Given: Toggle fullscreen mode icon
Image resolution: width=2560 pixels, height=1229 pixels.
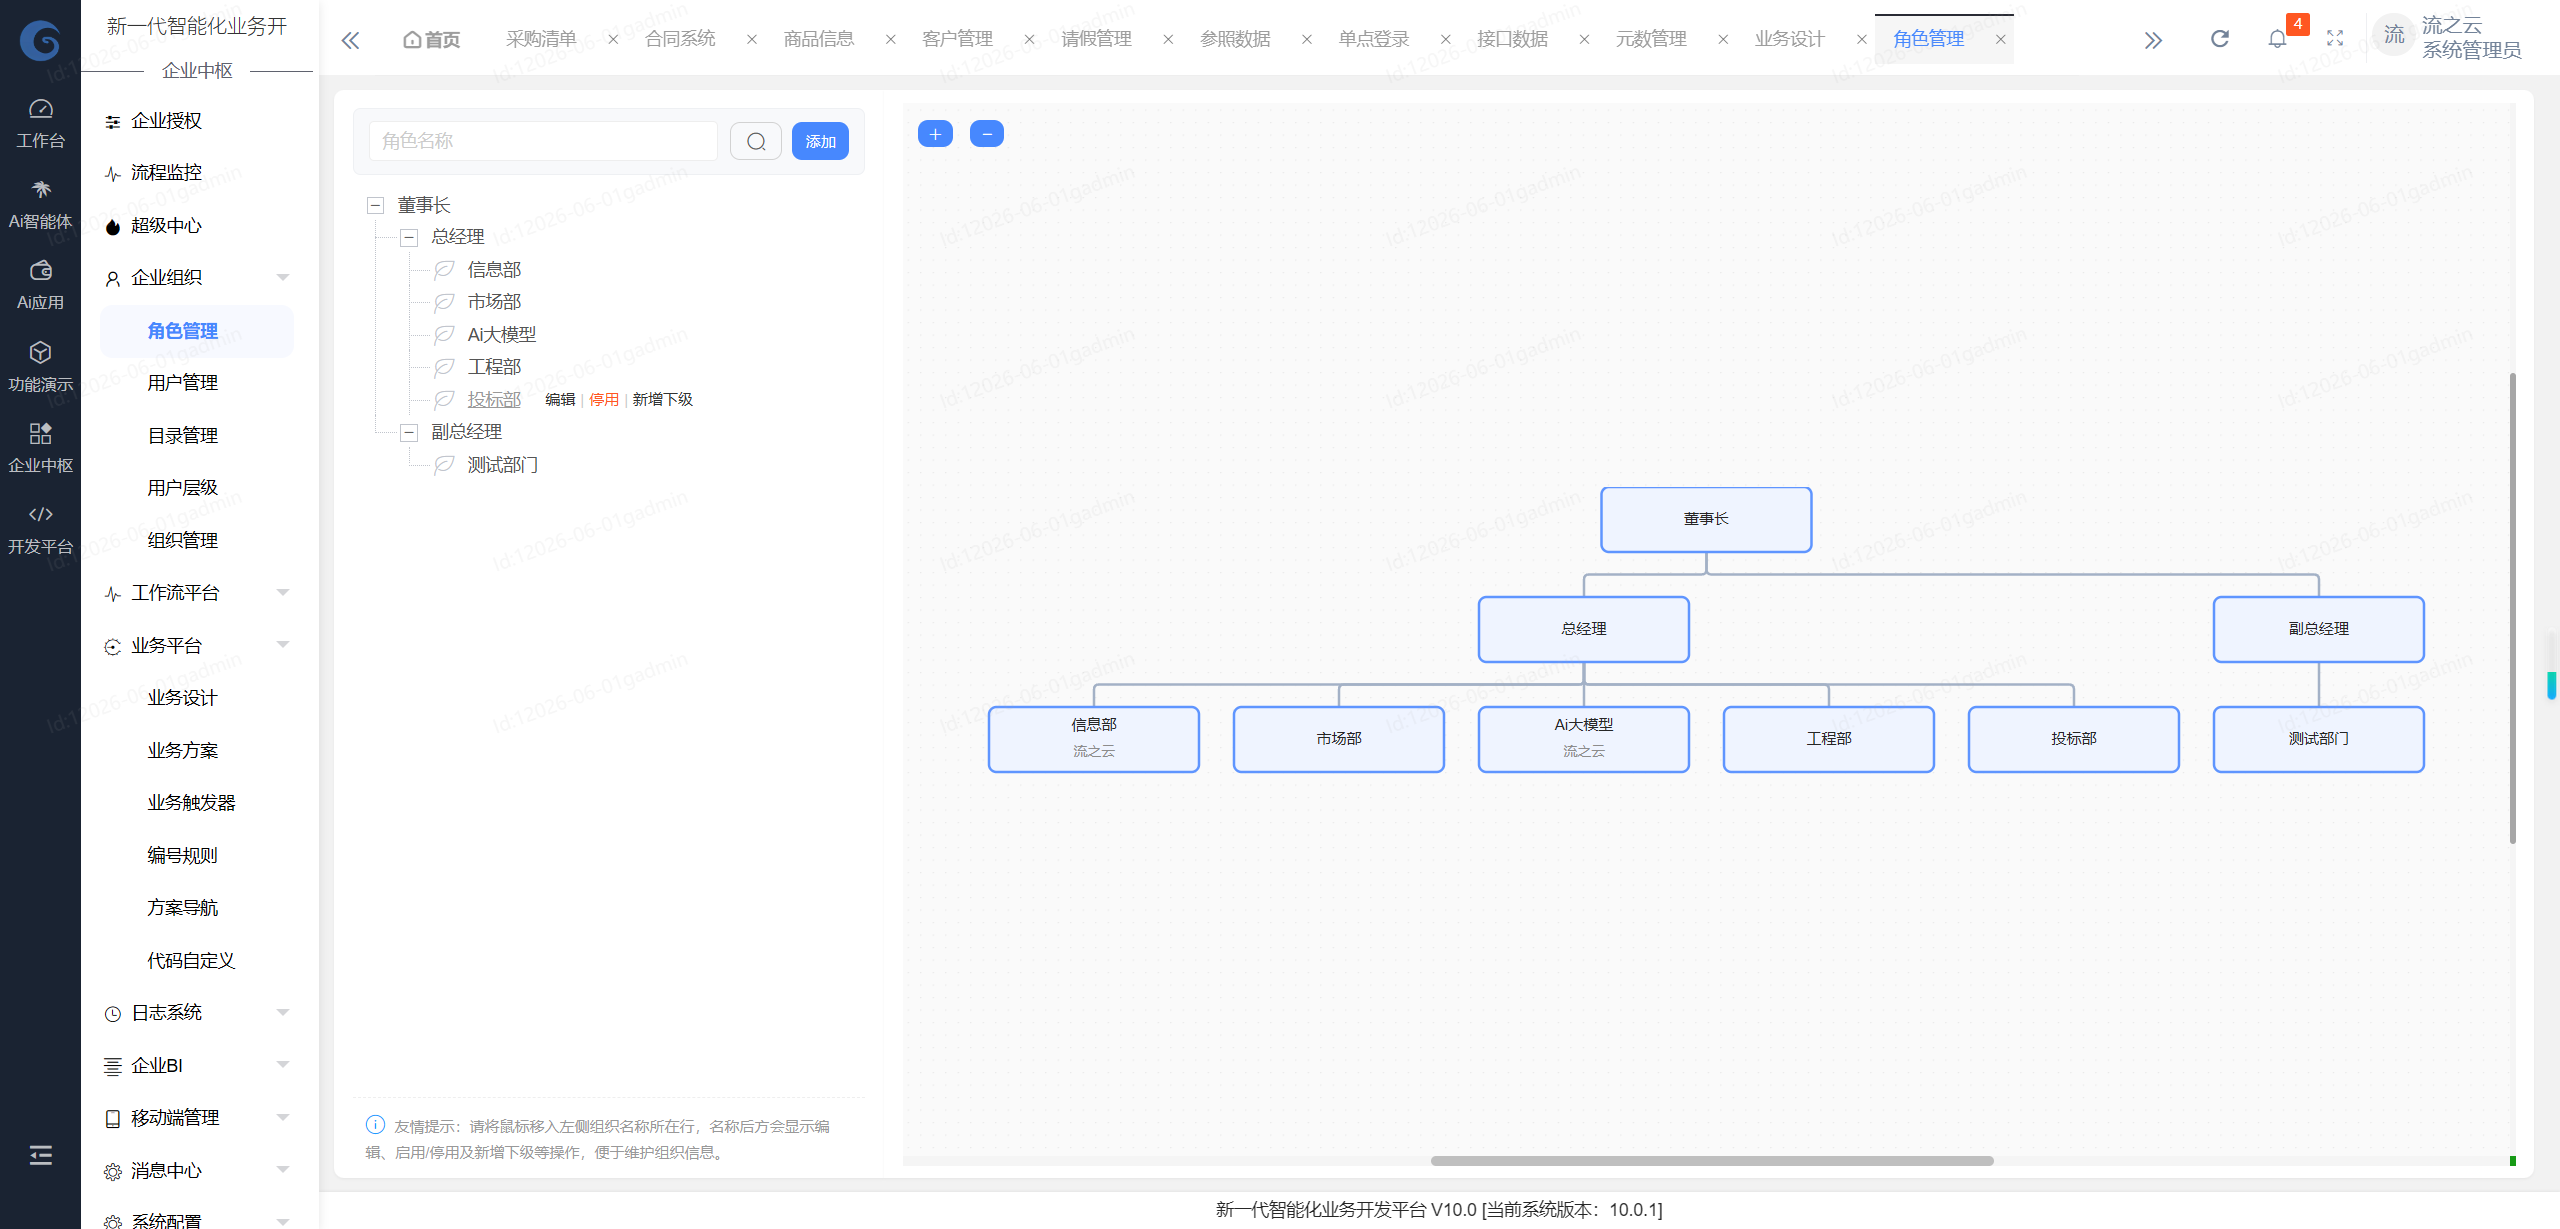Looking at the screenshot, I should [x=2335, y=39].
